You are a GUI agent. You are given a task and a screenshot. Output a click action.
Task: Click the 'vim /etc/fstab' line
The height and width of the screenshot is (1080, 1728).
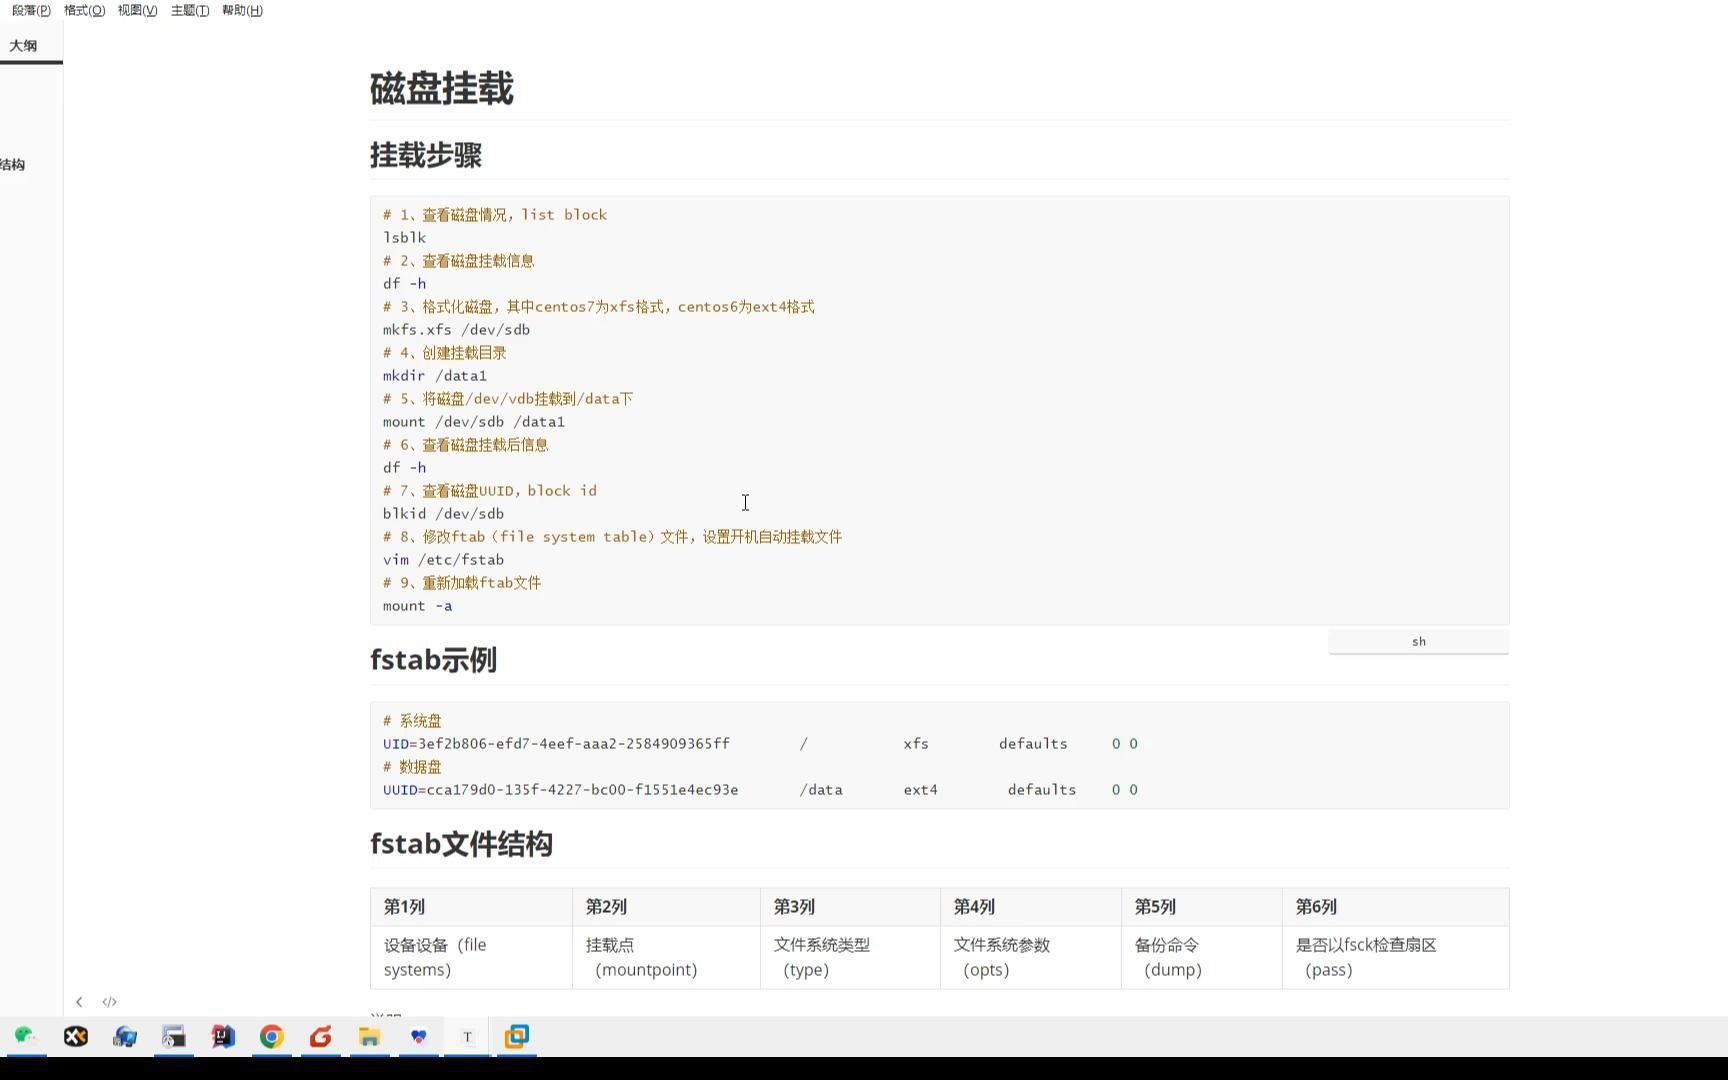coord(443,560)
